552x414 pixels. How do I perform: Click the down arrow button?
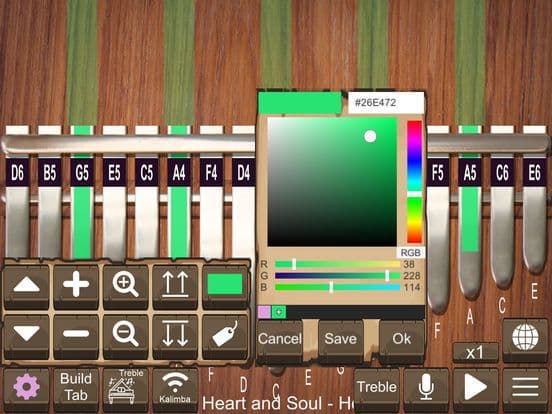point(26,336)
